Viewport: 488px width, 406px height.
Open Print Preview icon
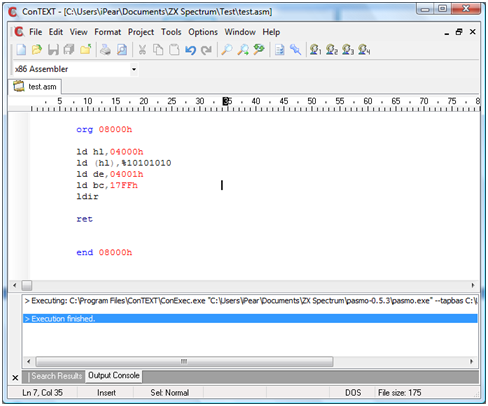click(122, 50)
